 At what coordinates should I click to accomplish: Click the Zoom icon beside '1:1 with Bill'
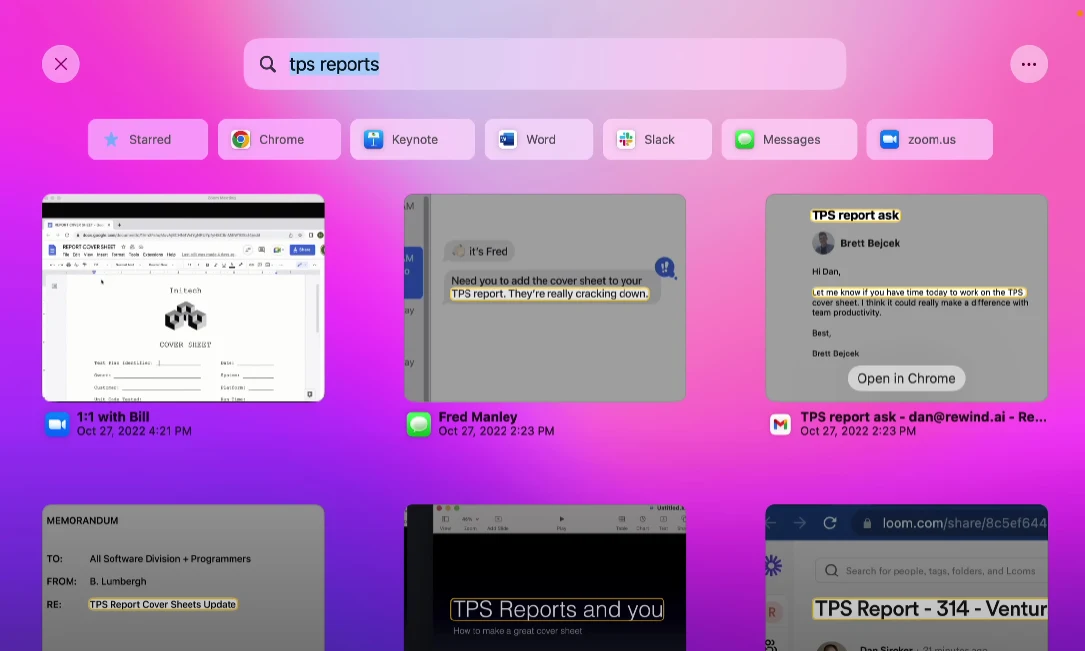57,425
